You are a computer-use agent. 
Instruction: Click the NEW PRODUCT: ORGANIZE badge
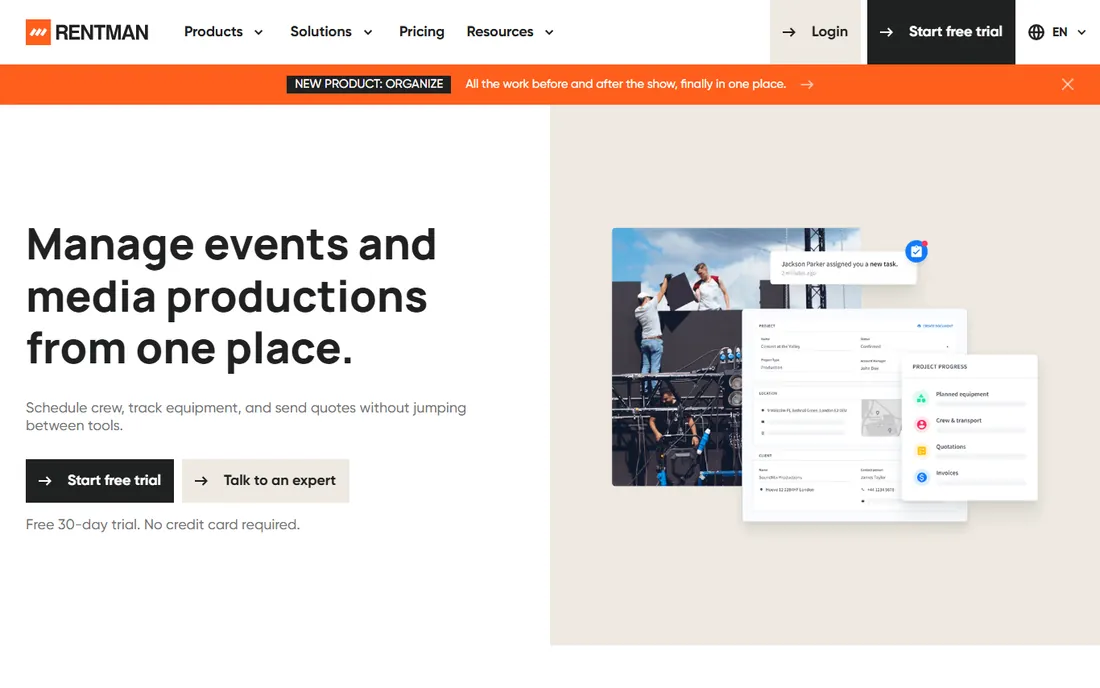point(369,84)
